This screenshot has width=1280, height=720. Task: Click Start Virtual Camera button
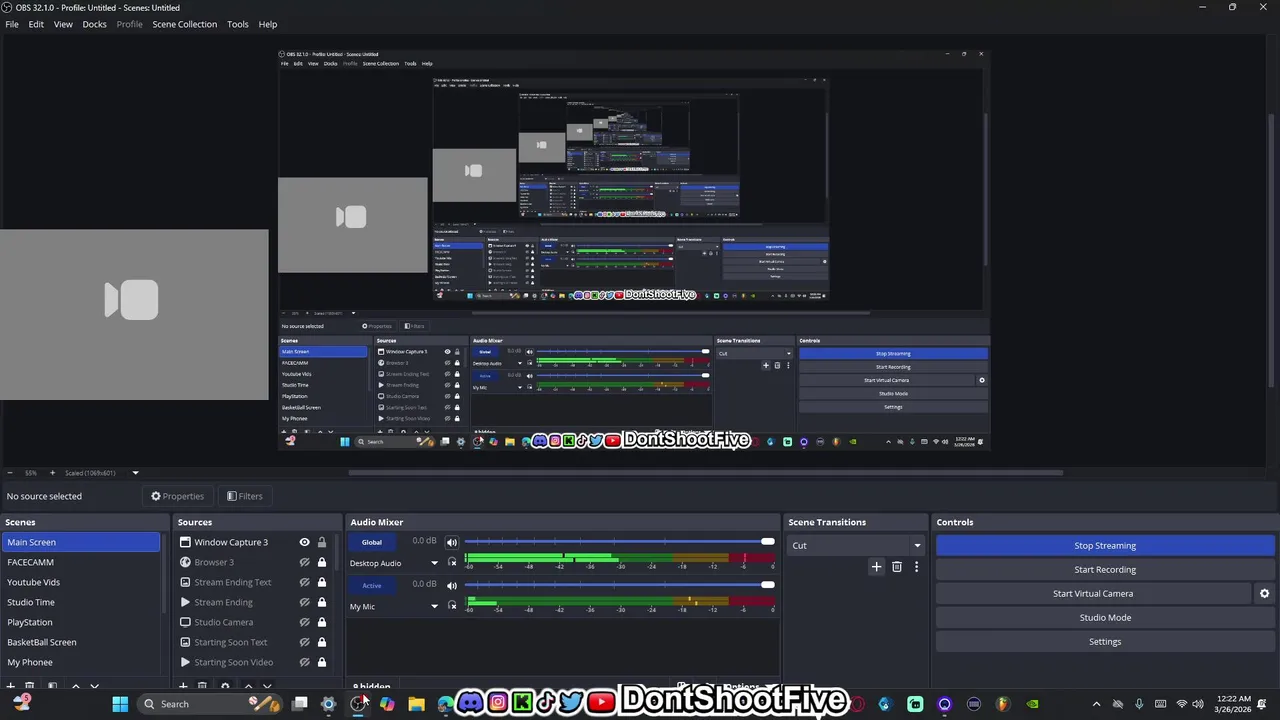(x=1093, y=594)
